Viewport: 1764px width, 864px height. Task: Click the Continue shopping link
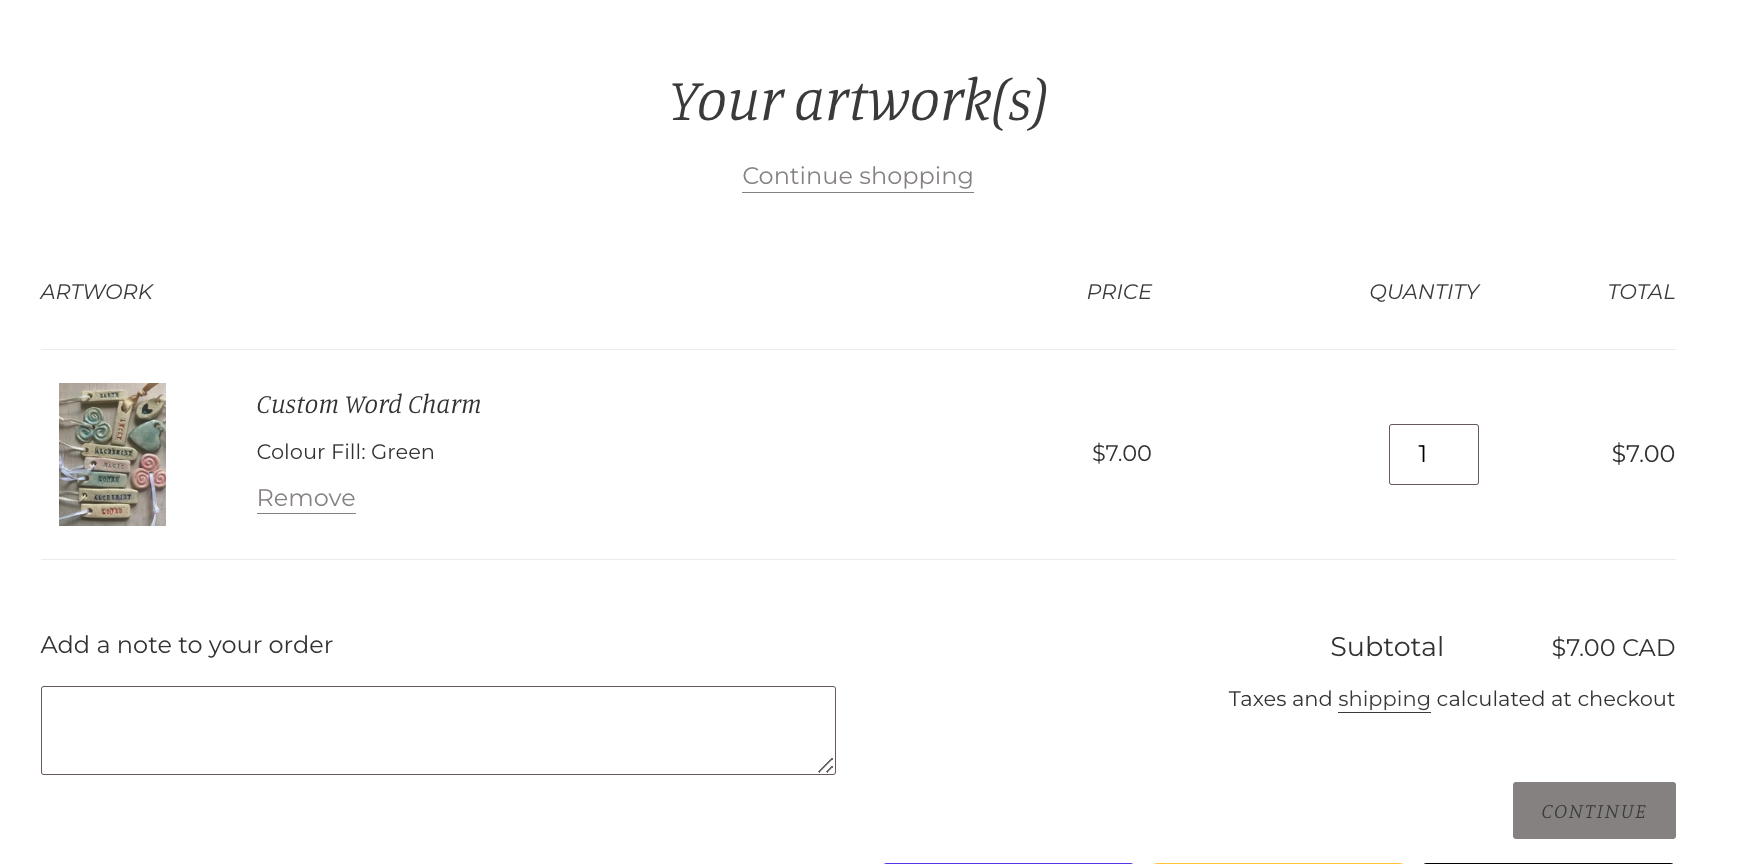point(857,176)
